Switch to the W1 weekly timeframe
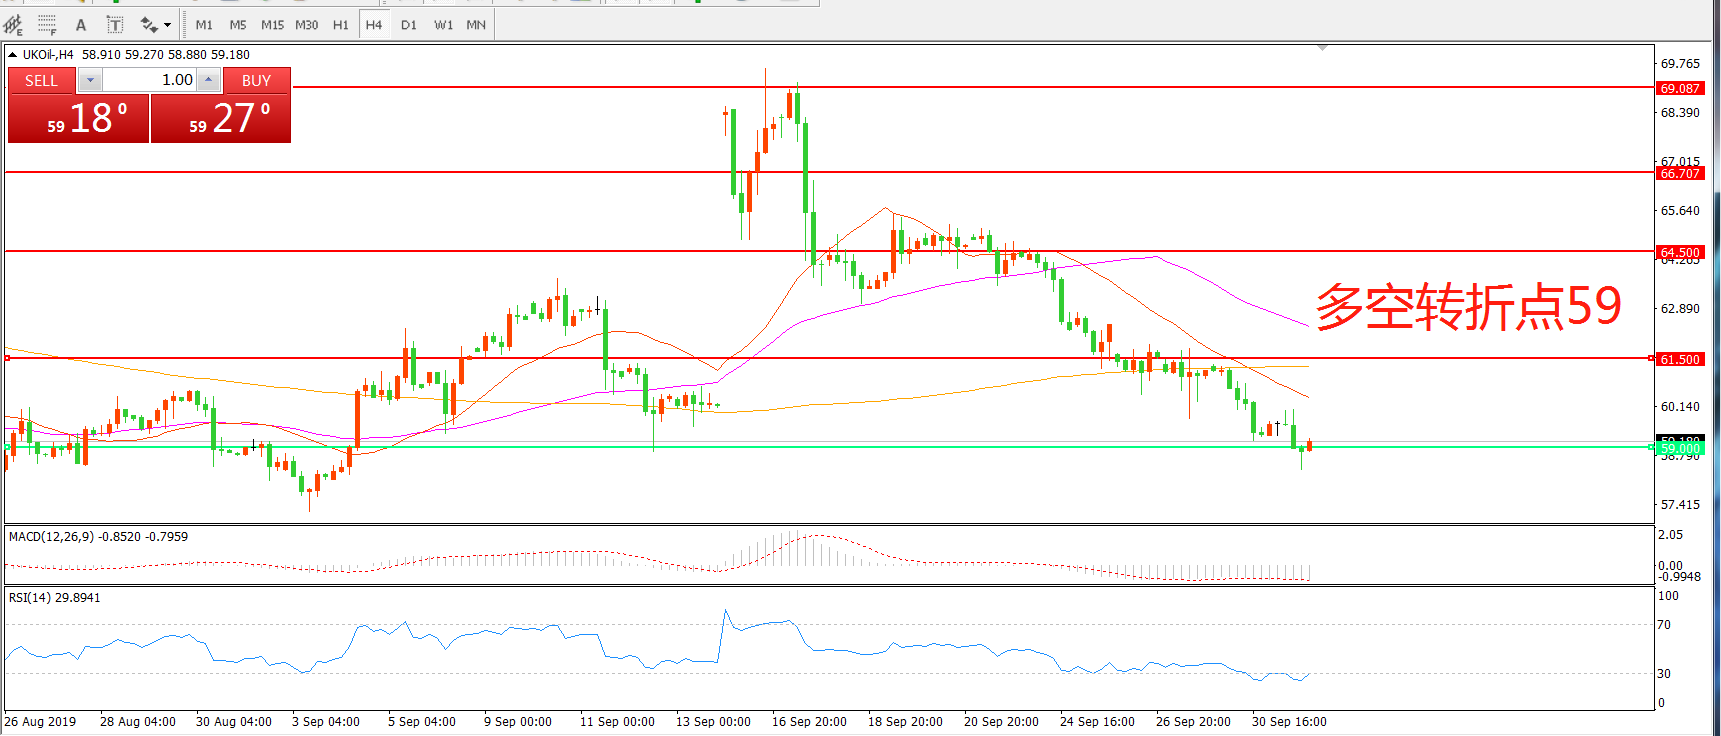 click(443, 24)
